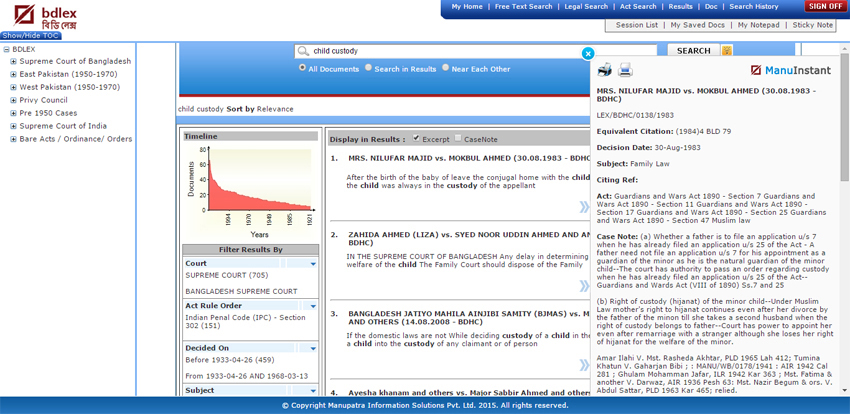The height and width of the screenshot is (414, 850).
Task: Filter by BANGLADESH SUPREME COURT
Action: [241, 292]
